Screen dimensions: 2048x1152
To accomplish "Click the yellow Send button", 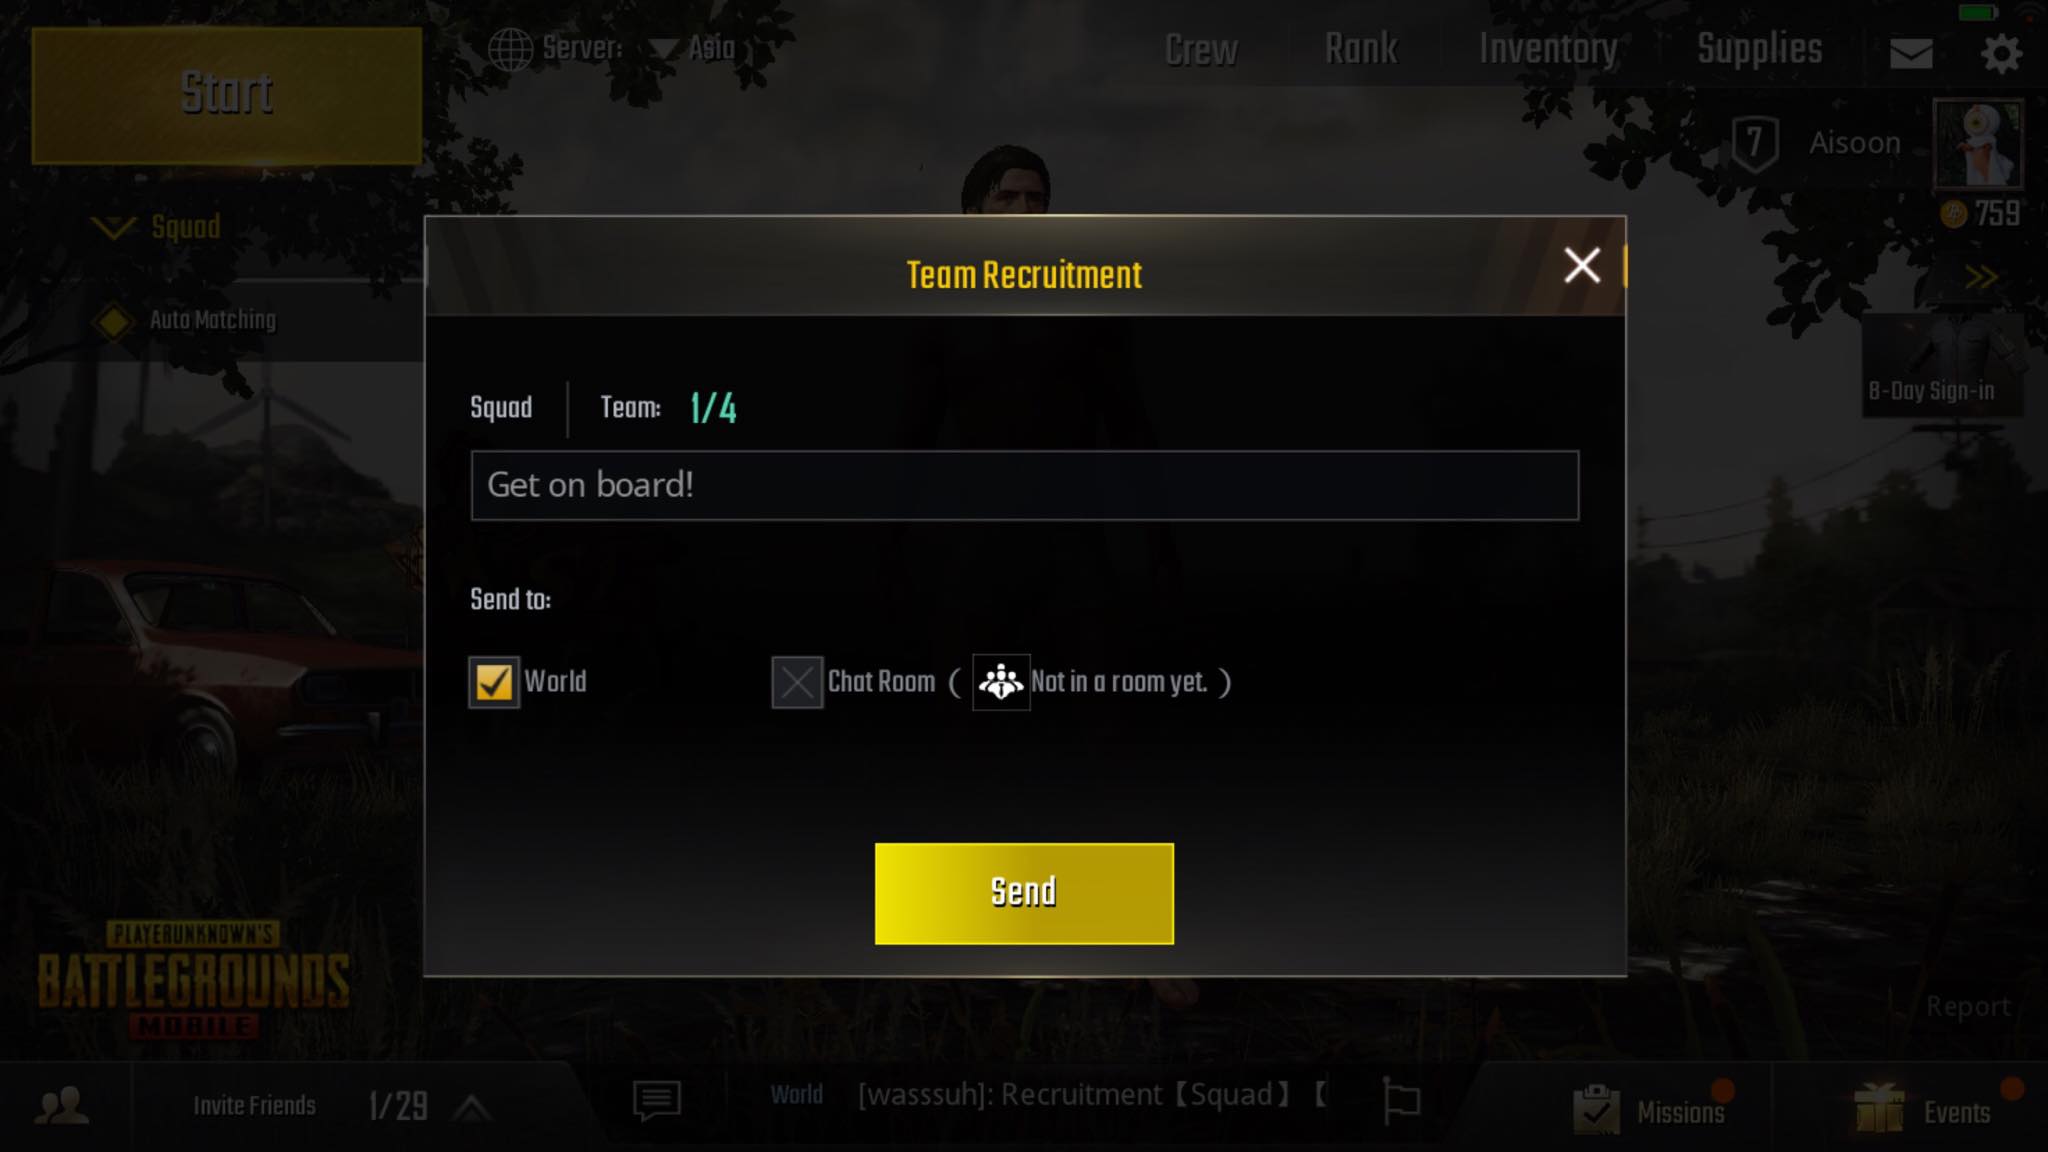I will [1024, 893].
